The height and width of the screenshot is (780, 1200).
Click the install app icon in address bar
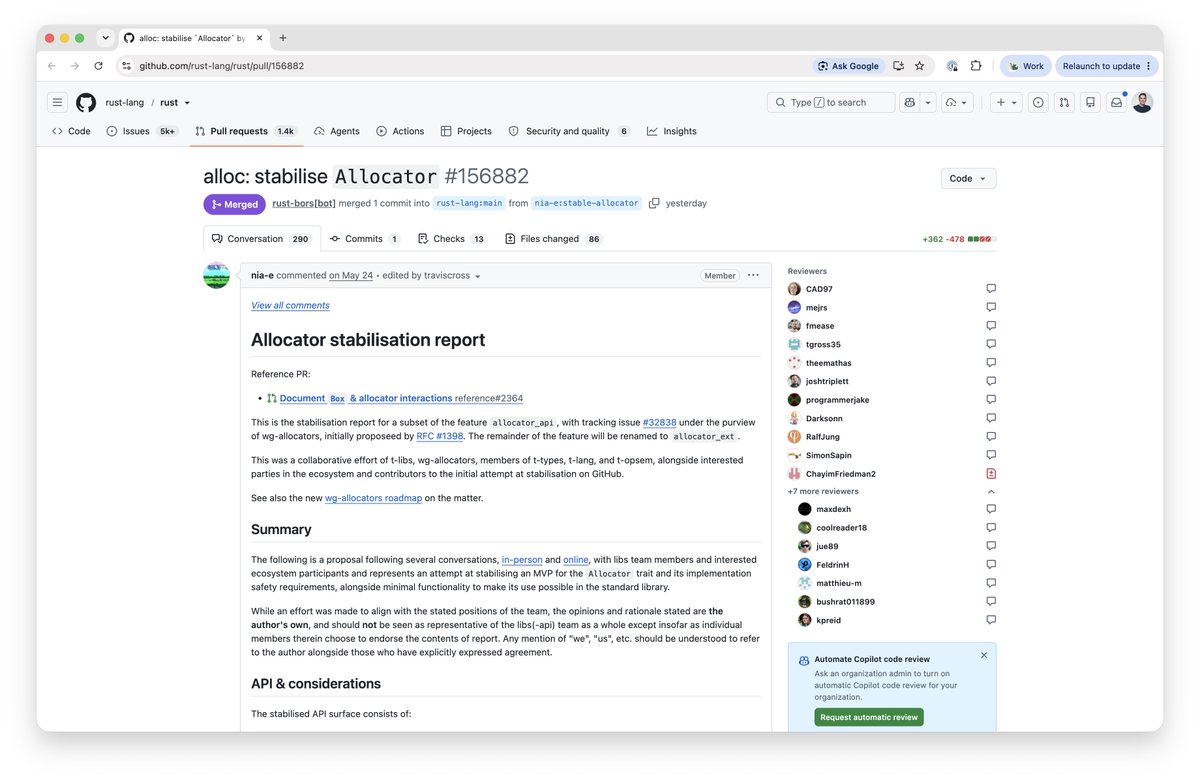[x=898, y=66]
